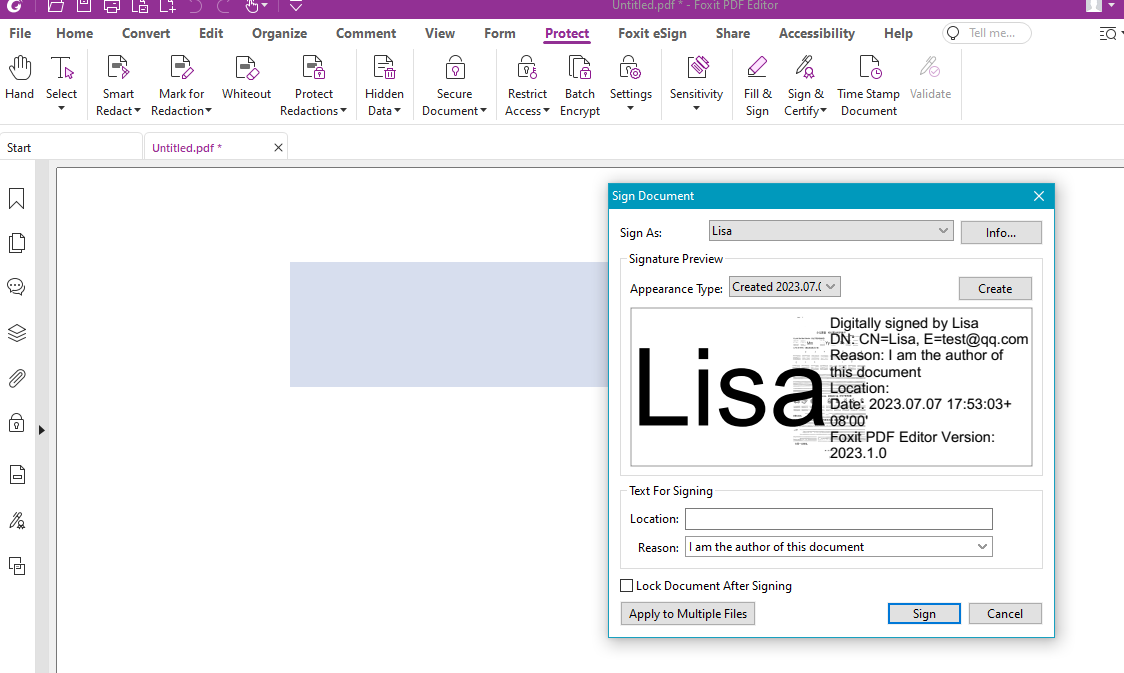Click the Create appearance button
The width and height of the screenshot is (1124, 673).
tap(995, 289)
